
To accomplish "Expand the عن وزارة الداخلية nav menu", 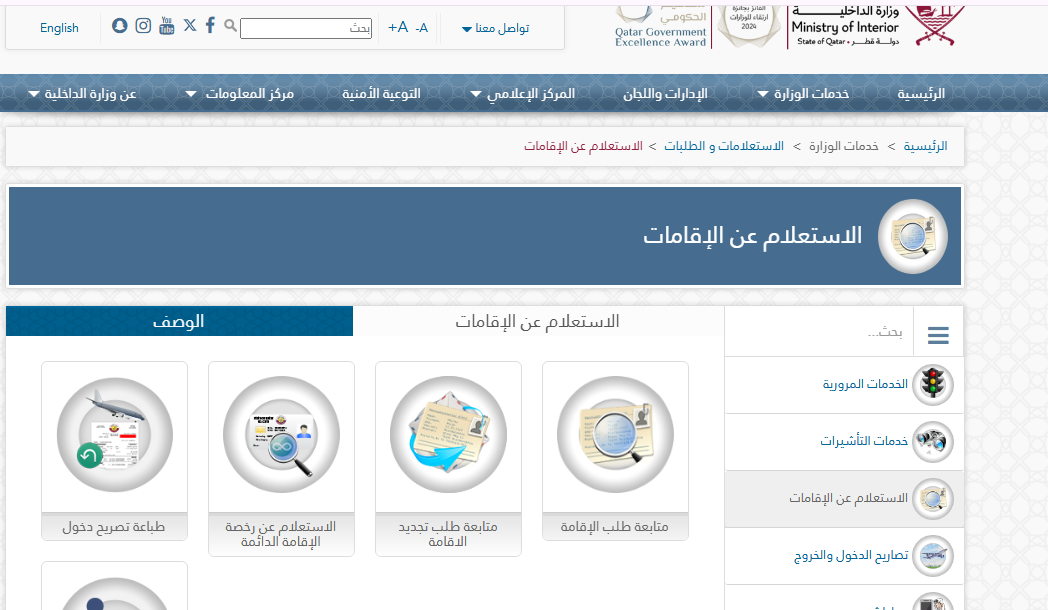I will point(82,94).
